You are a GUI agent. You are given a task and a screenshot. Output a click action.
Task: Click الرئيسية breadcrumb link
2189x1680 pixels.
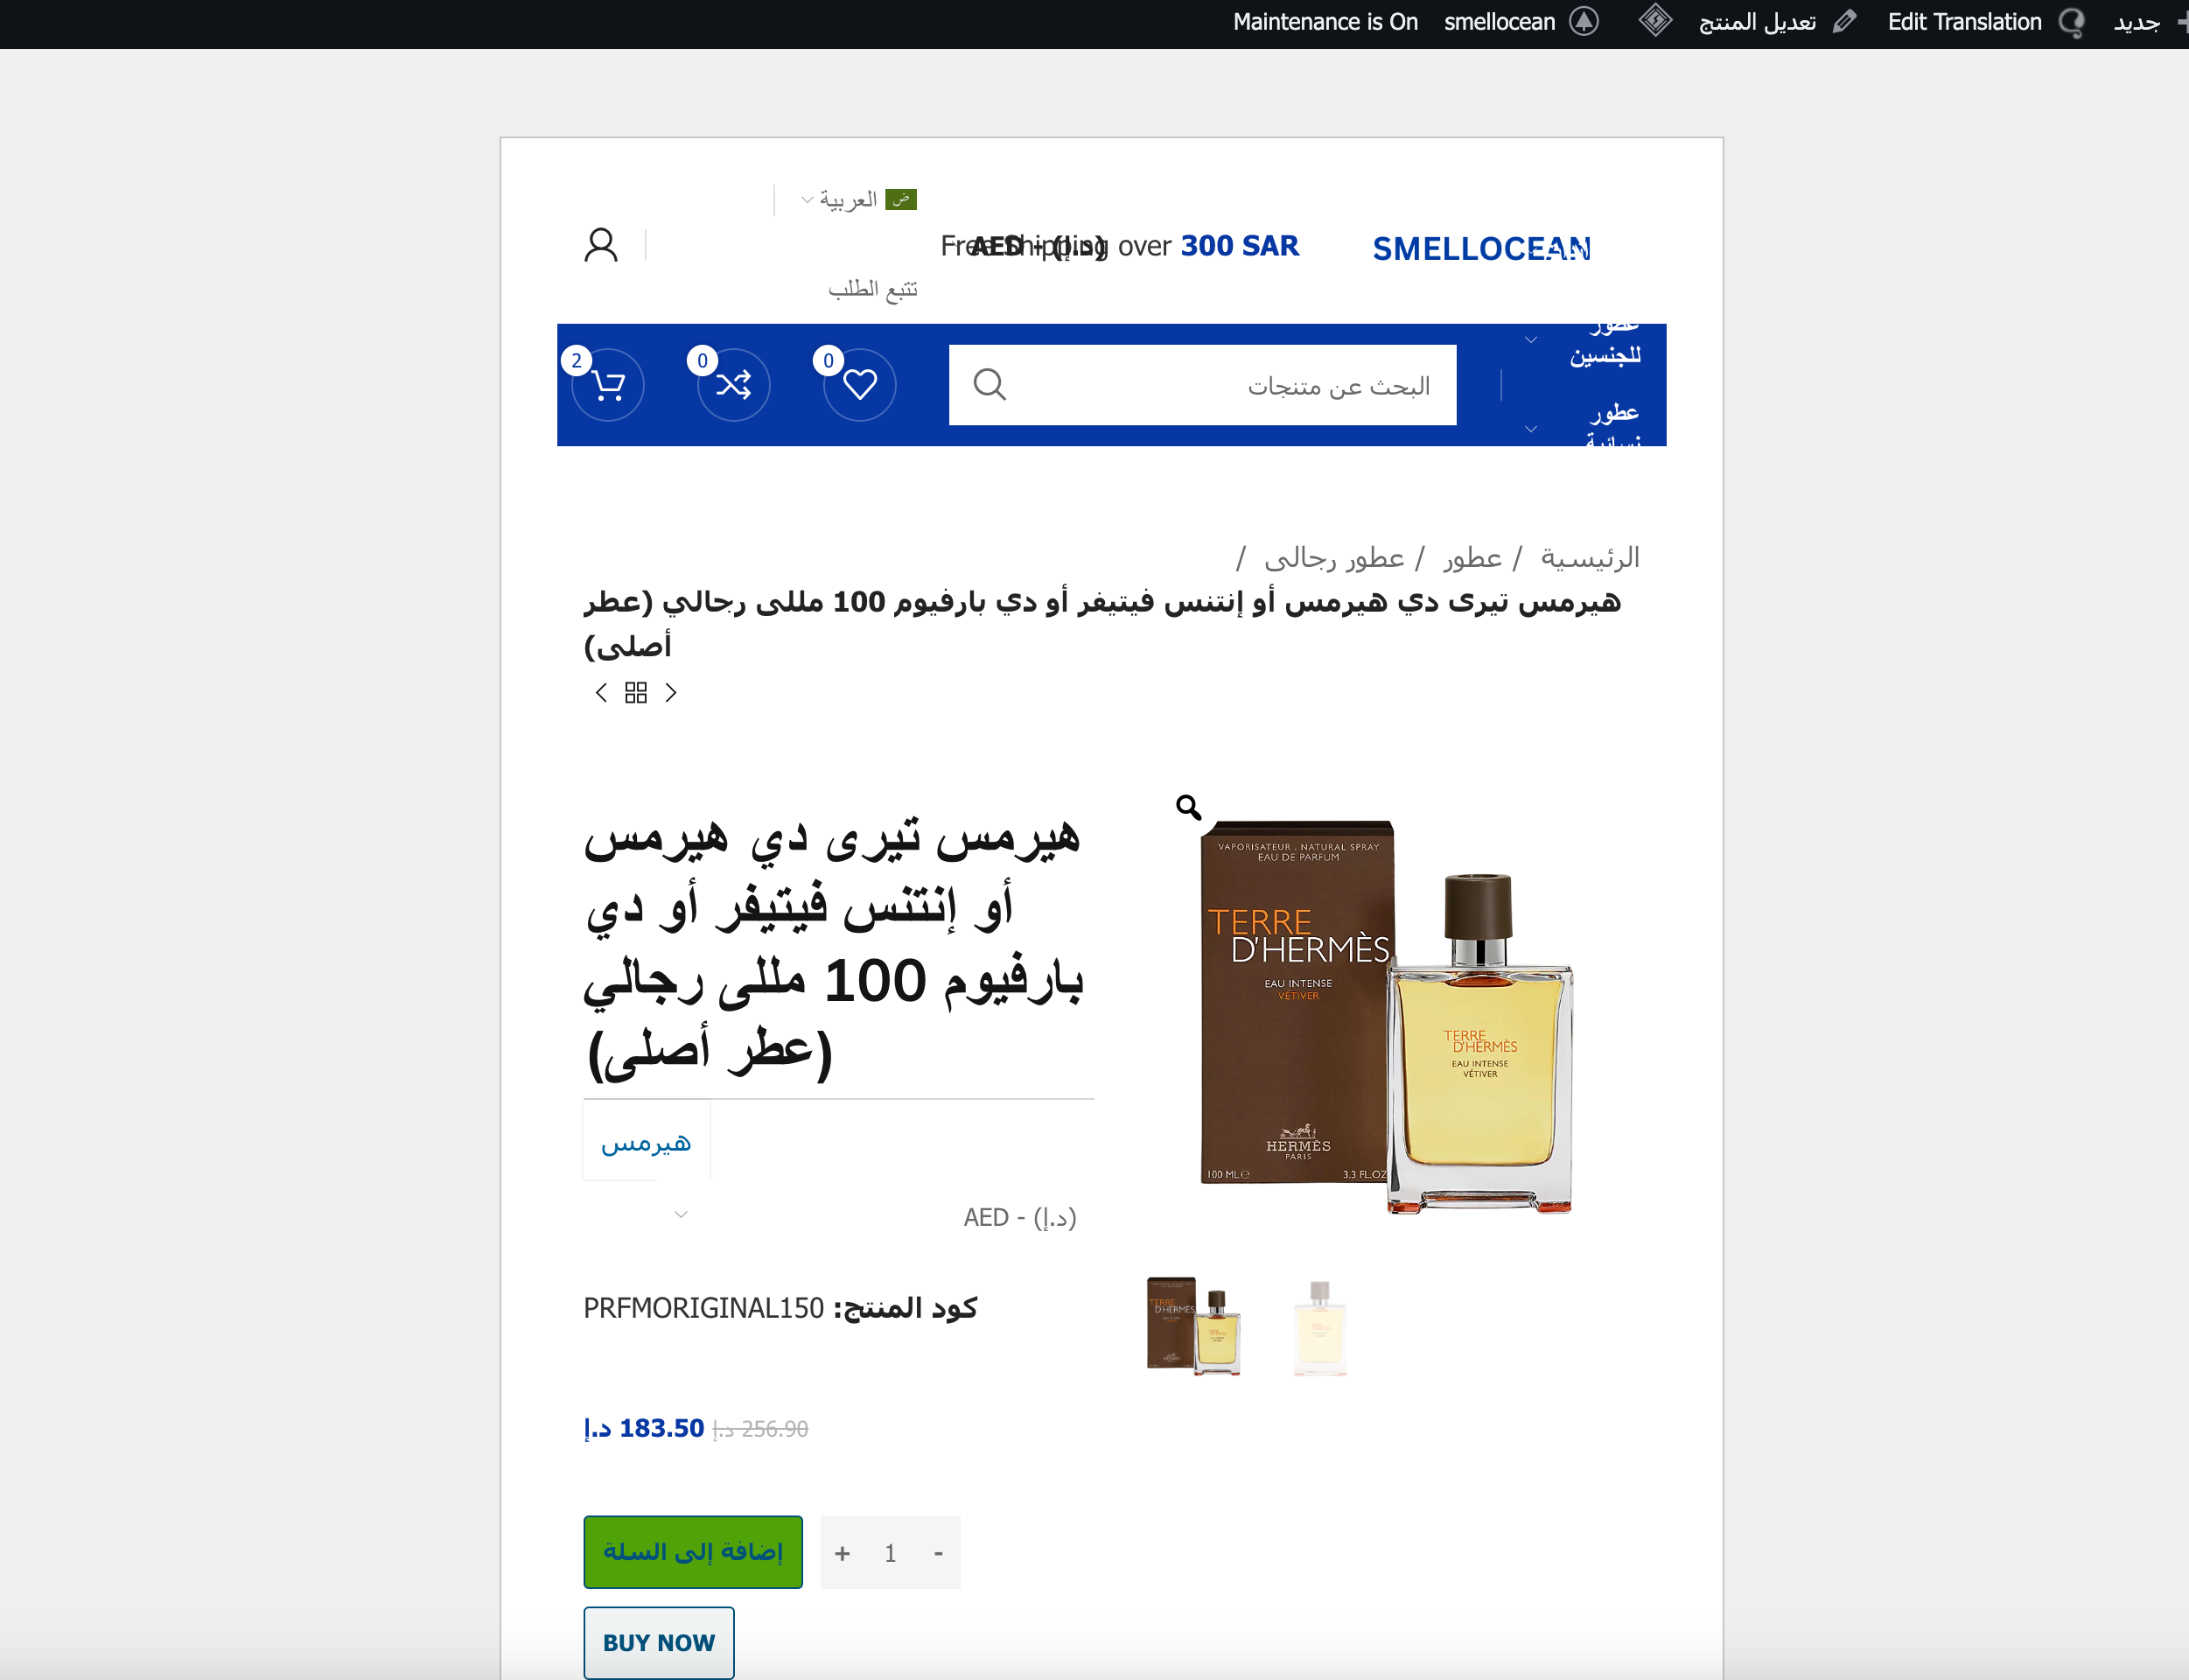coord(1590,557)
